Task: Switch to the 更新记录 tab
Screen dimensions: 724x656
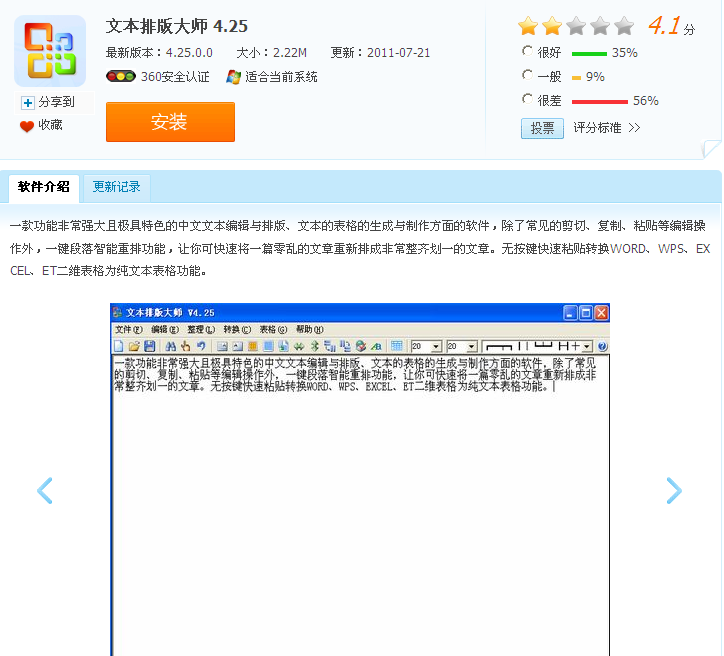Action: (117, 186)
